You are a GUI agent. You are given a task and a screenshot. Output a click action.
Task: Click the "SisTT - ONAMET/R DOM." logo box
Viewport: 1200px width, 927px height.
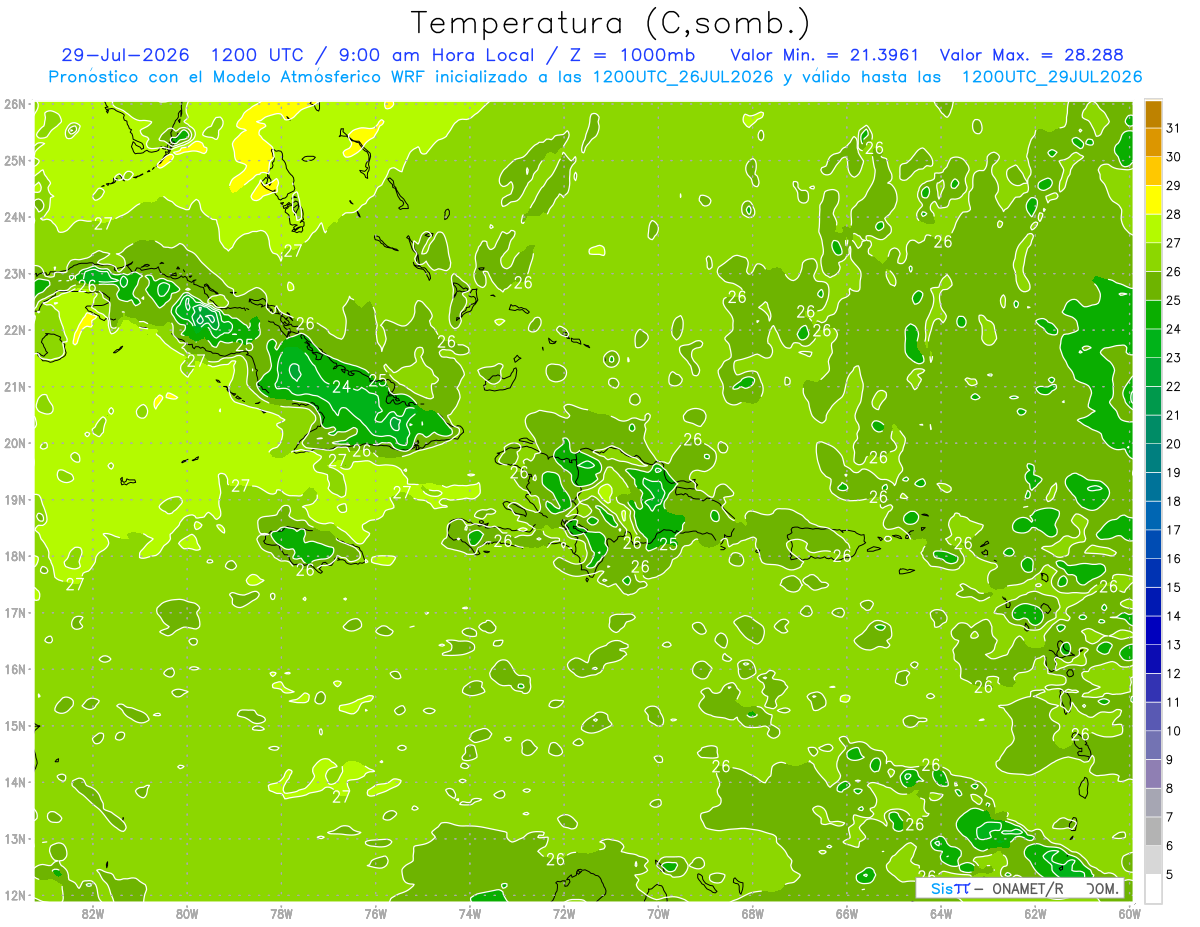[x=1020, y=888]
